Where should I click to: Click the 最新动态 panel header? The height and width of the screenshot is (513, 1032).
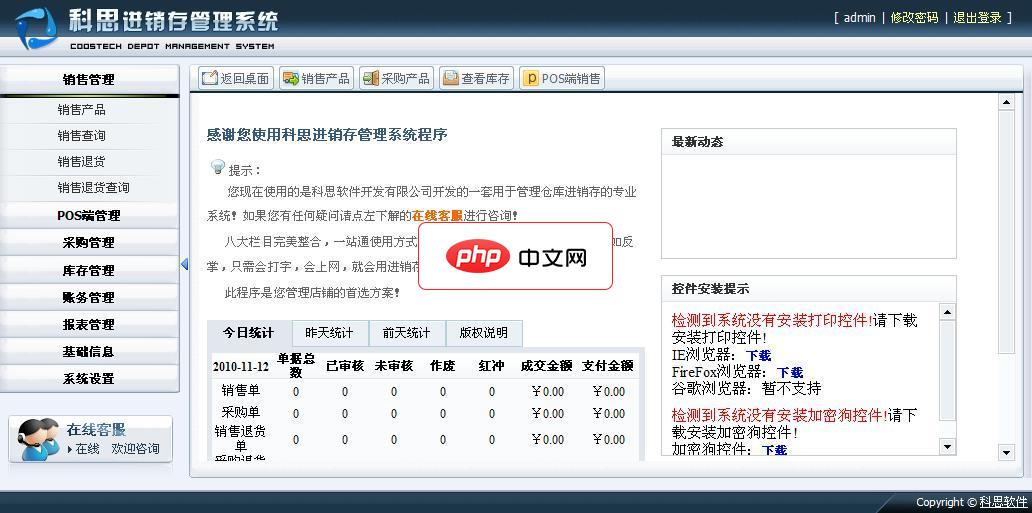click(808, 142)
